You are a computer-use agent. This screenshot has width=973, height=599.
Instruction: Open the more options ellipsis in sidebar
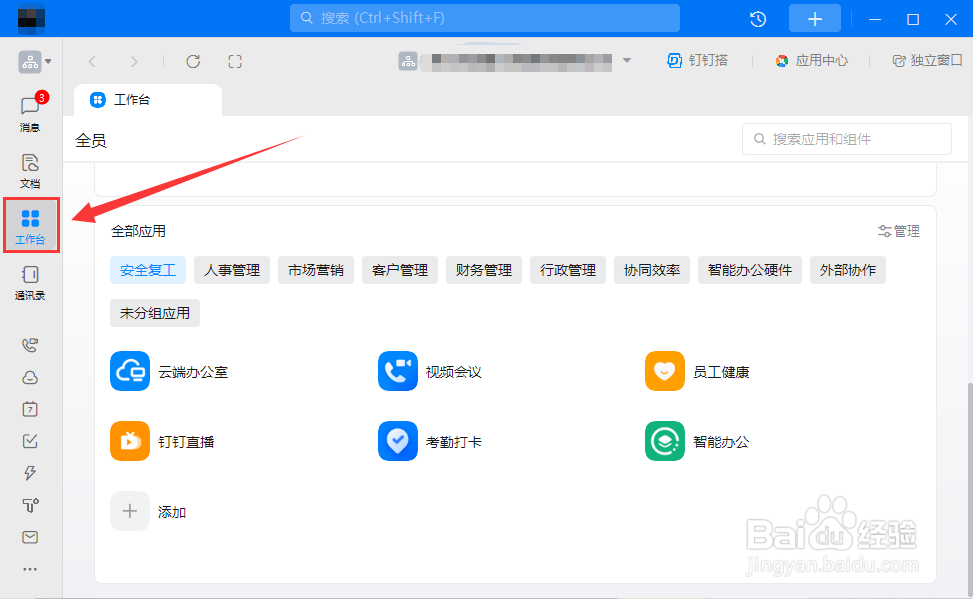(30, 569)
